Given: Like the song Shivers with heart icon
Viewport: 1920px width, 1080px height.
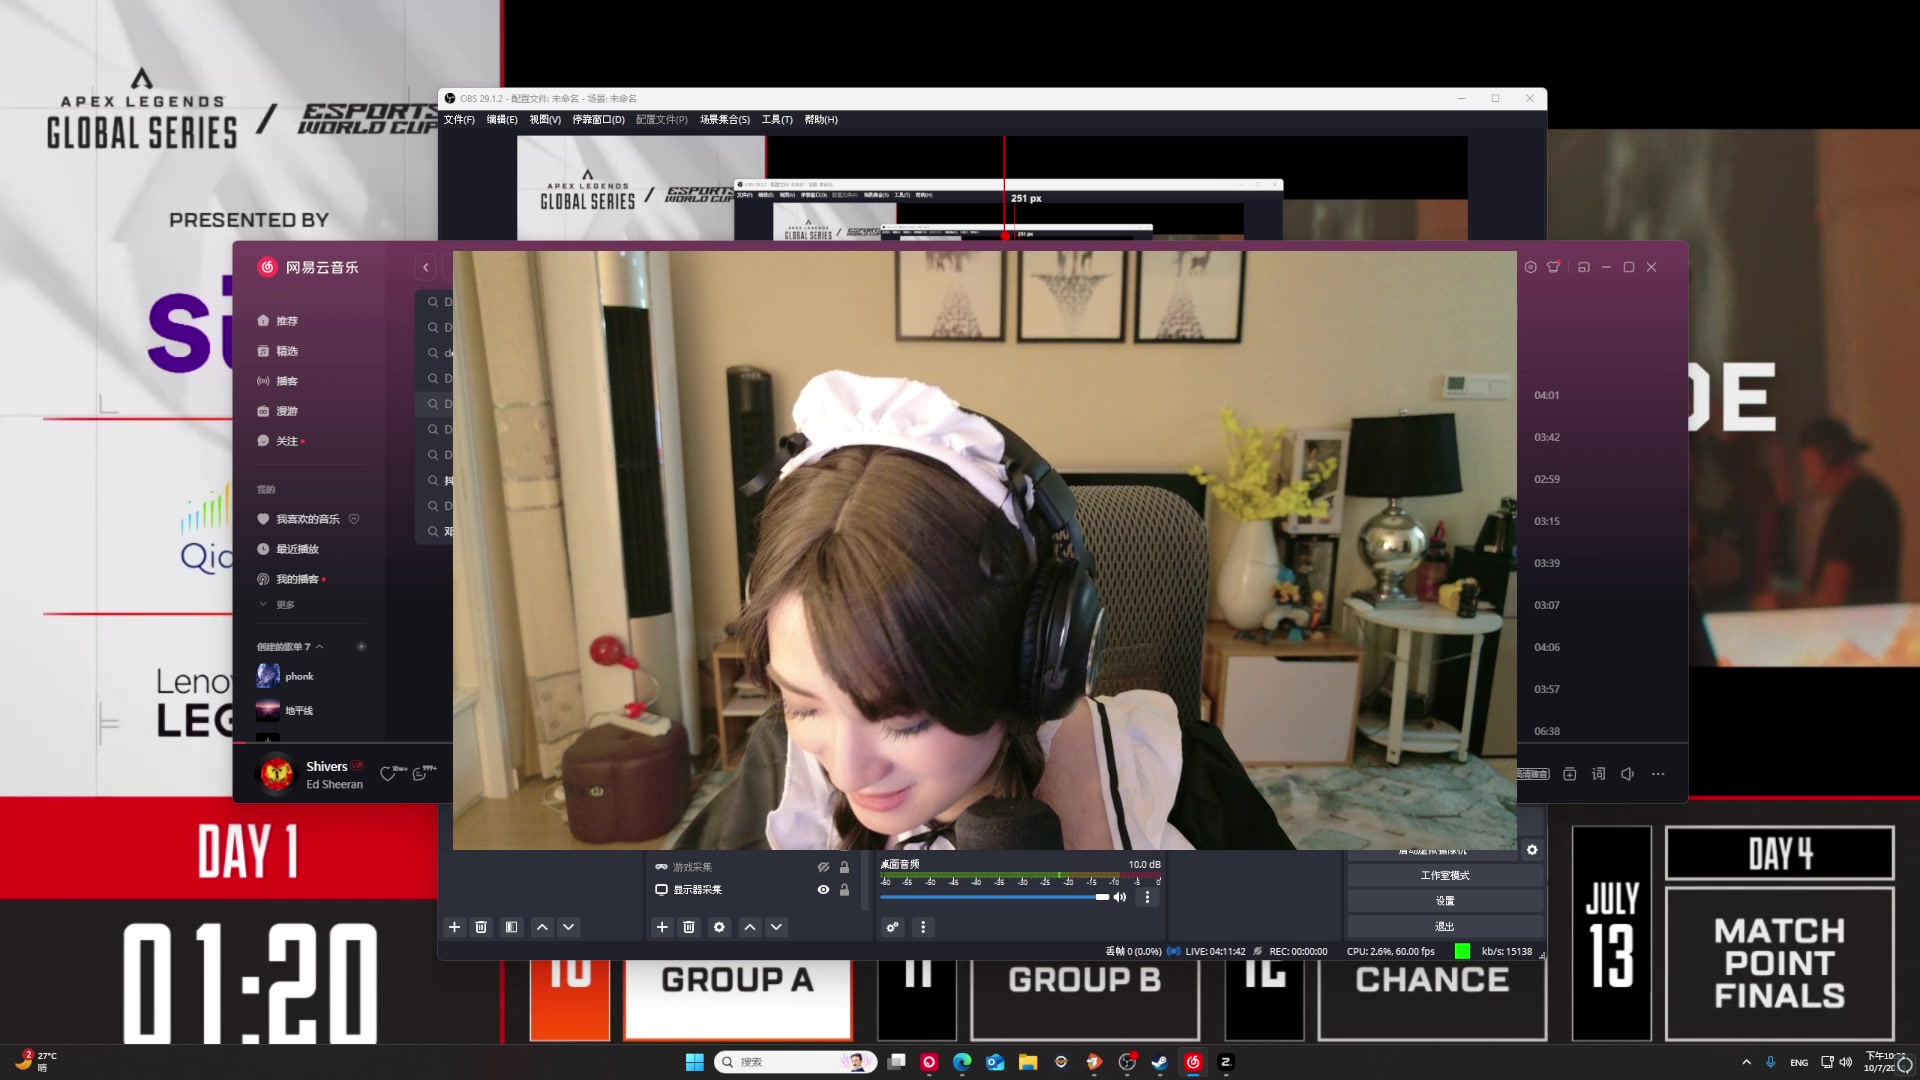Looking at the screenshot, I should (x=388, y=774).
